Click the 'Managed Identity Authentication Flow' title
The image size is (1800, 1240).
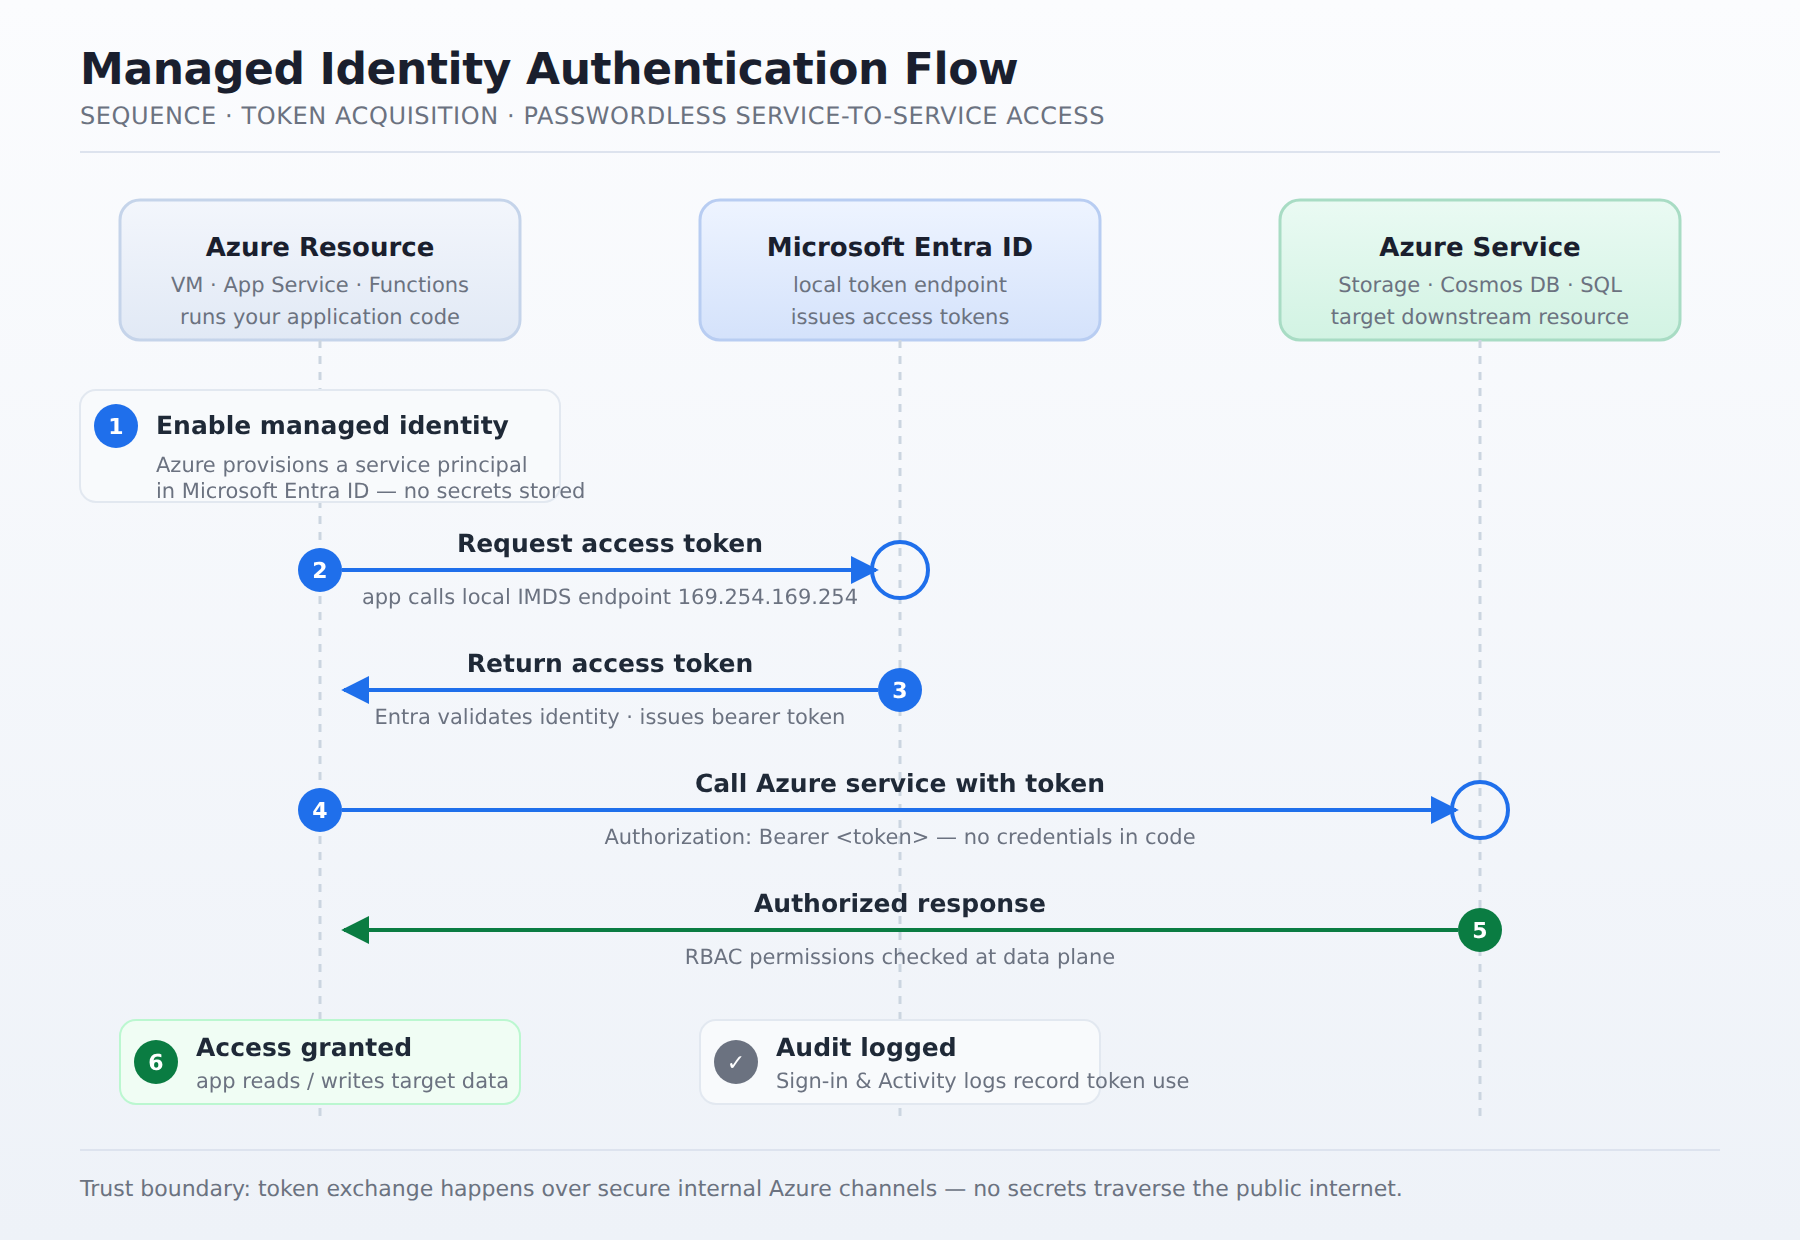549,69
